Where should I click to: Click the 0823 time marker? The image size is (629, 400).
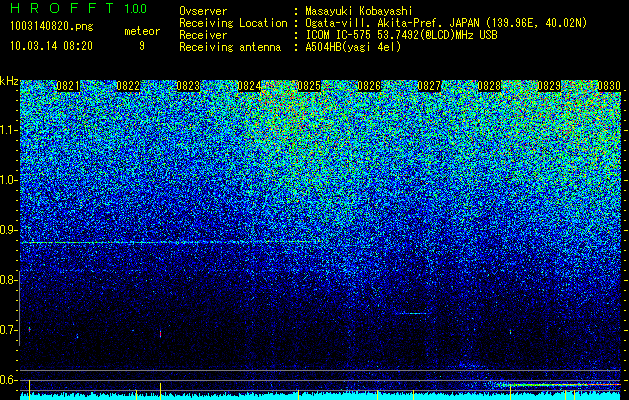click(188, 86)
